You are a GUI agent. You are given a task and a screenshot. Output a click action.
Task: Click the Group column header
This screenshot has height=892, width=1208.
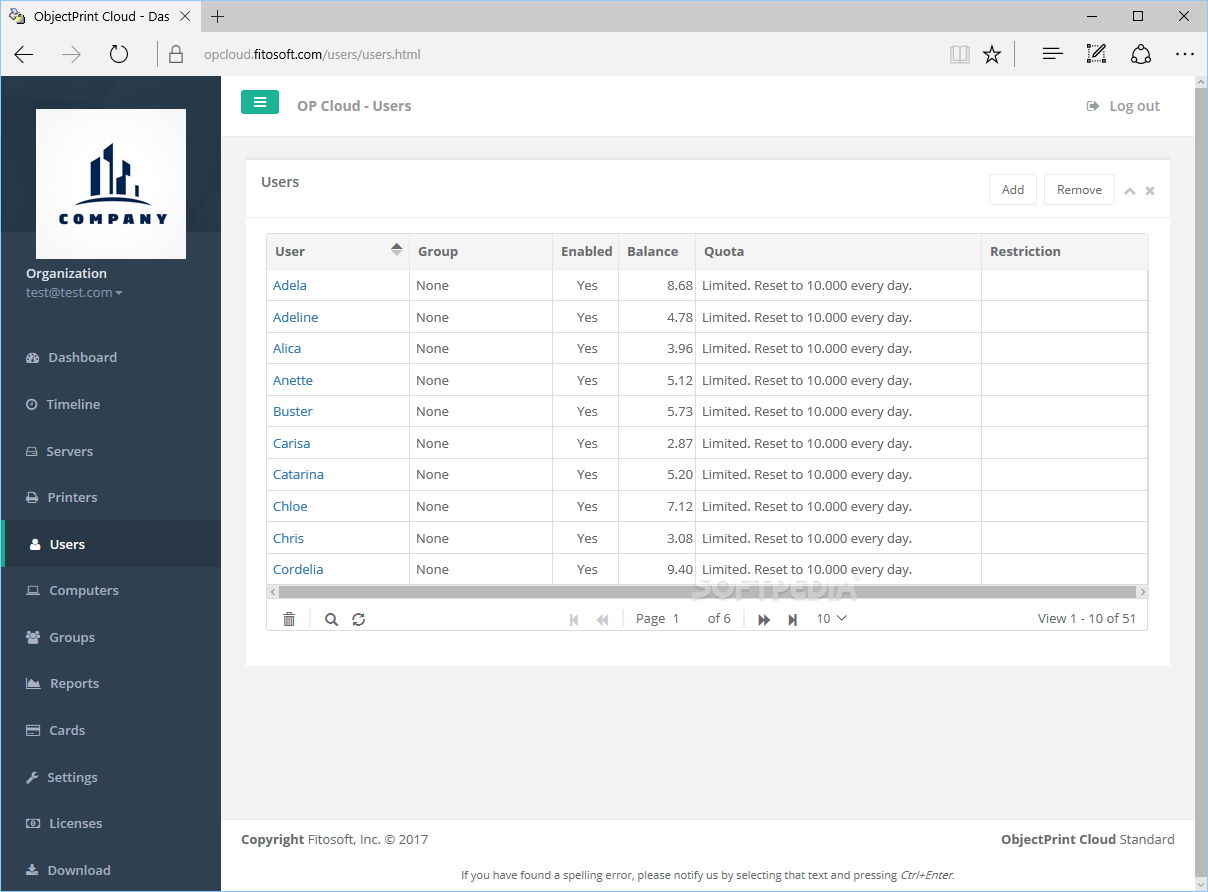[481, 251]
